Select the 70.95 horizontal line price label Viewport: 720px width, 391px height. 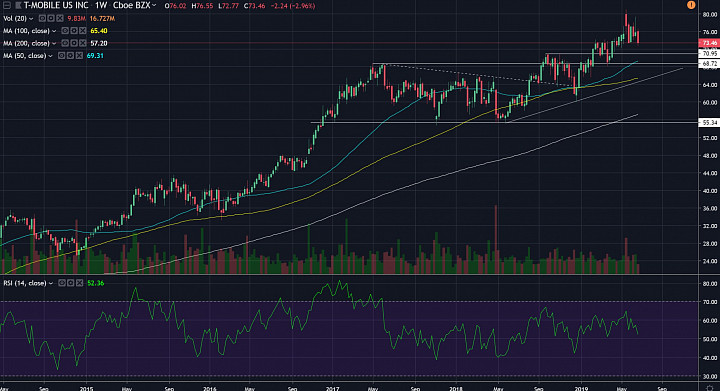(709, 54)
